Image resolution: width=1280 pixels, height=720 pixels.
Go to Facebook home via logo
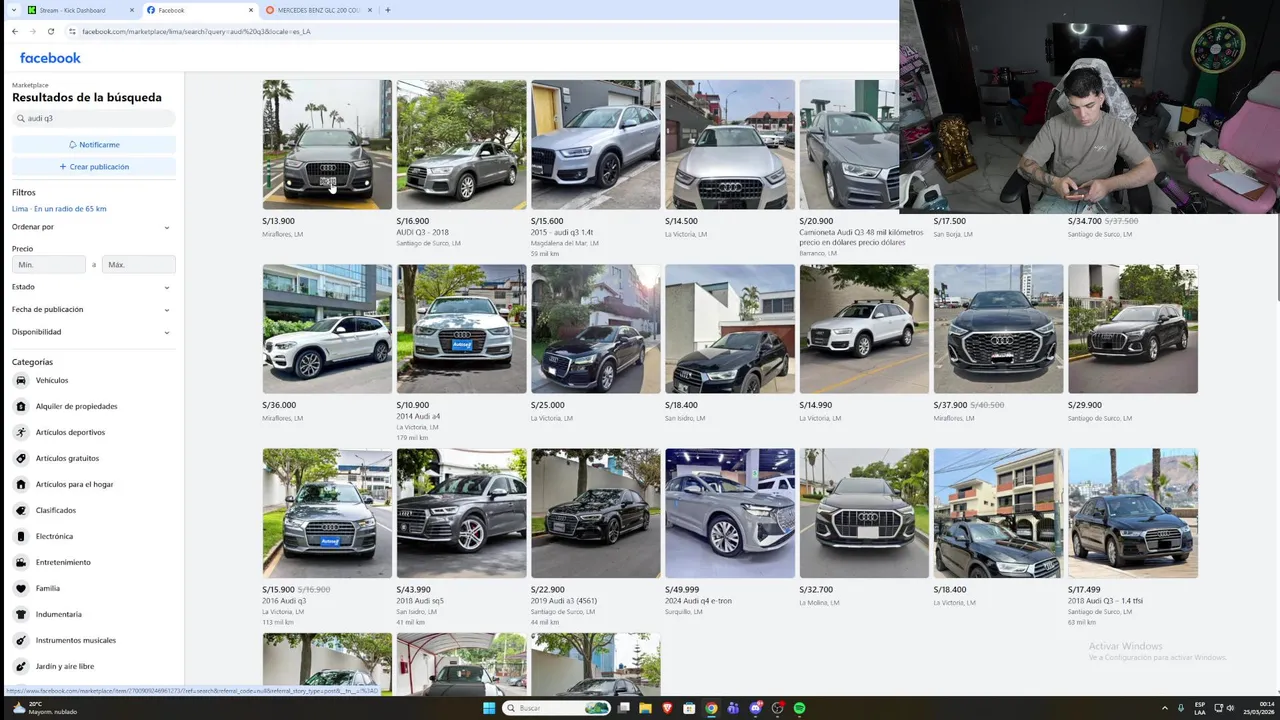(x=50, y=58)
